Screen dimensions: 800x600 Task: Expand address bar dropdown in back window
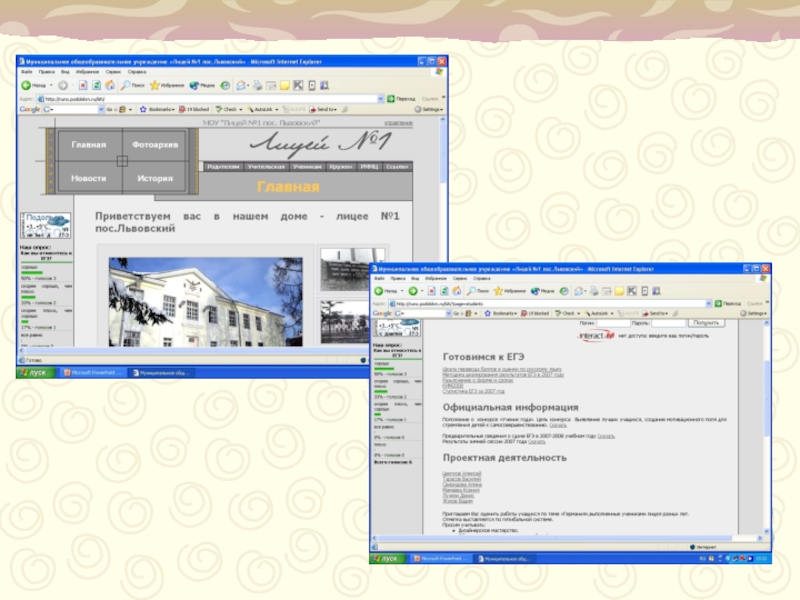[x=384, y=98]
